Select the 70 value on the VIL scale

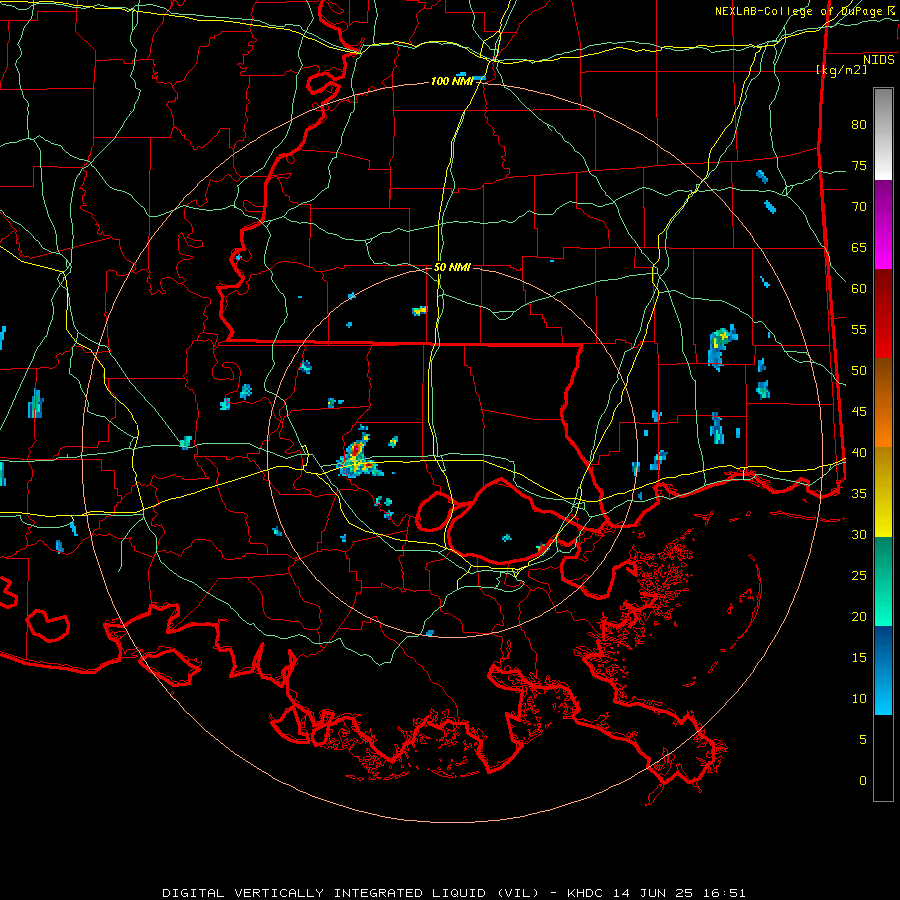point(859,207)
